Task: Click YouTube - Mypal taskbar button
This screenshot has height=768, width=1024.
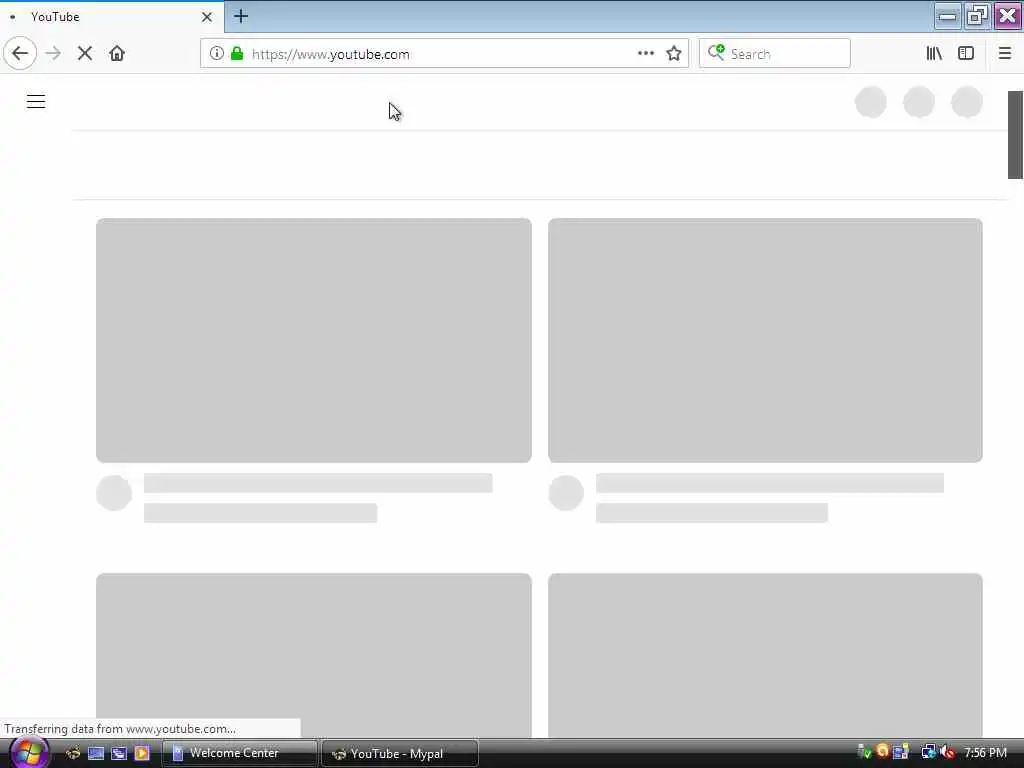Action: click(400, 754)
